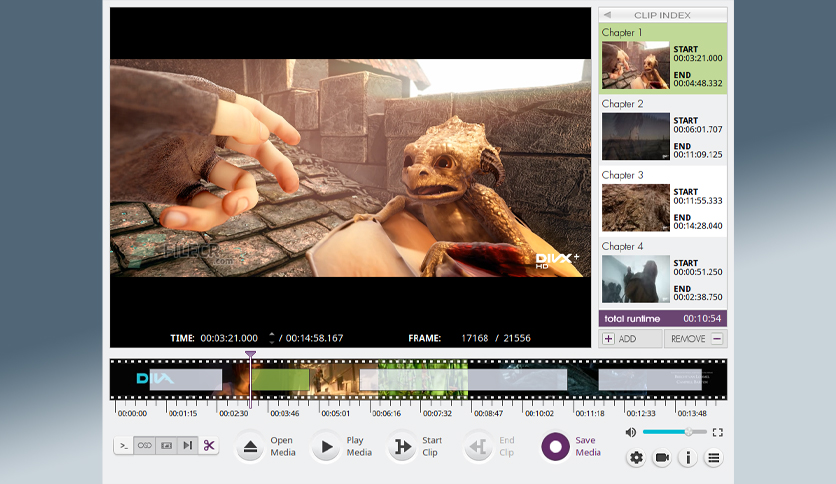
Task: Open settings via the gear icon
Action: click(636, 458)
